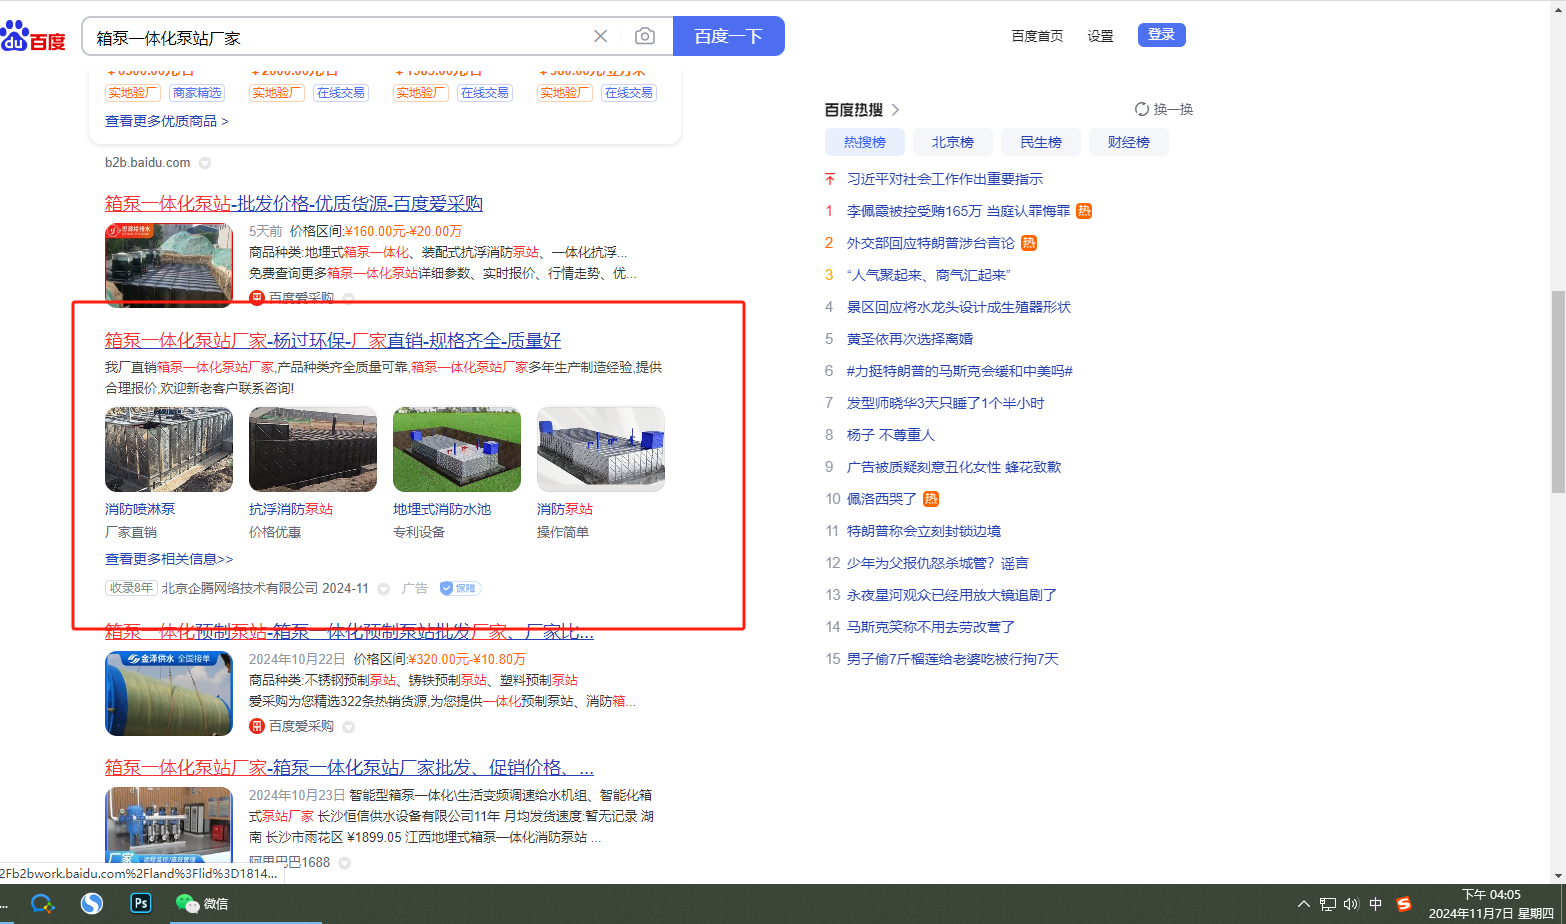This screenshot has width=1566, height=924.
Task: Open 查看更多相关信息 link
Action: click(x=169, y=559)
